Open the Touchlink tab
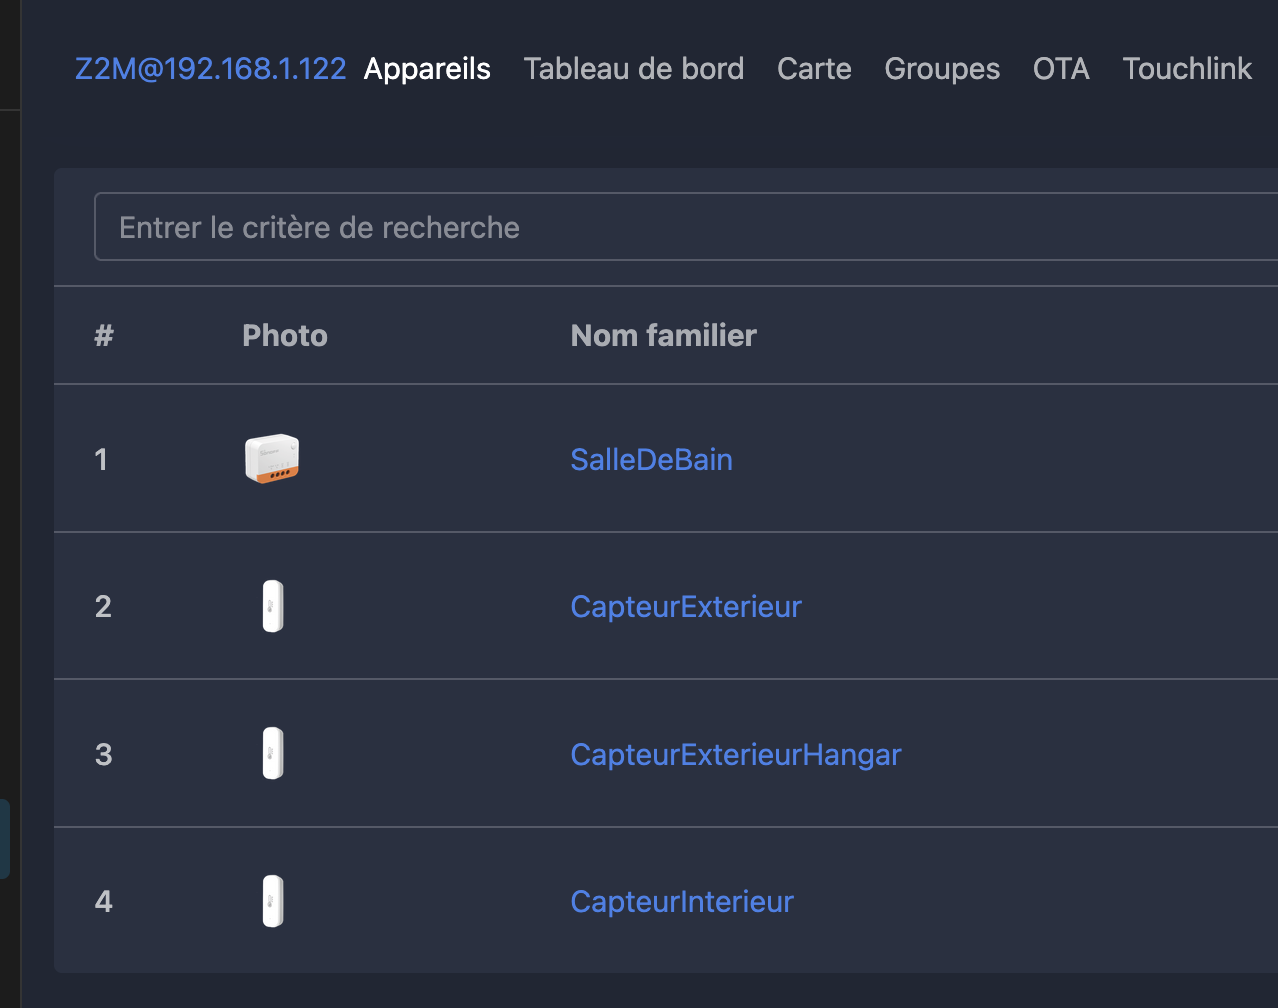Image resolution: width=1278 pixels, height=1008 pixels. [x=1187, y=69]
